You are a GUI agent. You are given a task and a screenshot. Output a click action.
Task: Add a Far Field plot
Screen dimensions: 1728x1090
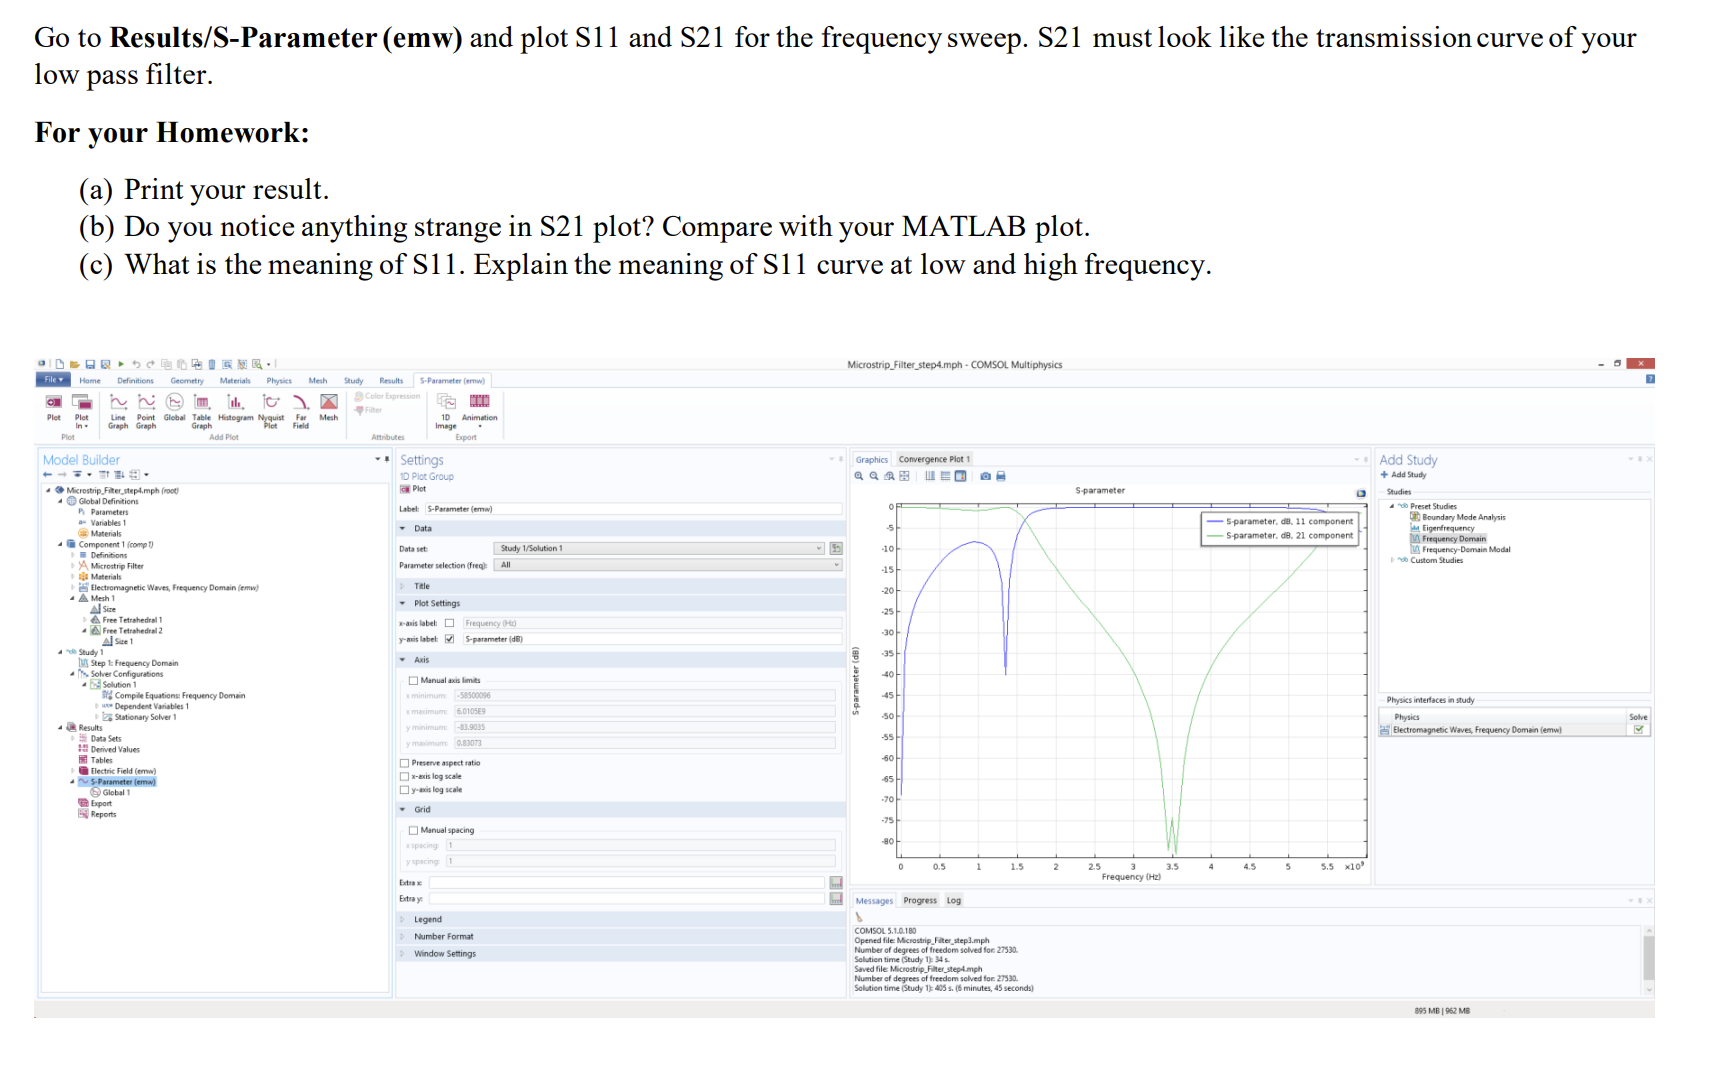click(x=301, y=410)
